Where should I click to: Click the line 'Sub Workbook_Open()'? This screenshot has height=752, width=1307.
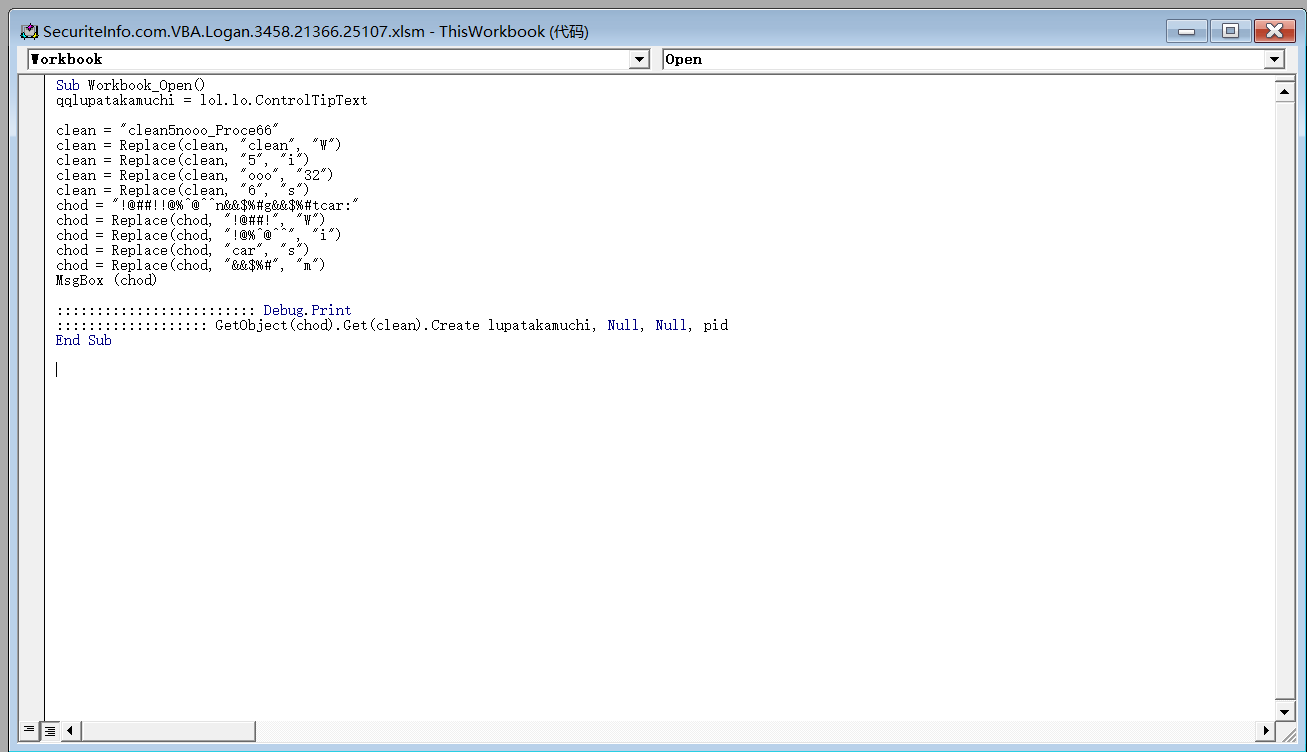(x=130, y=85)
